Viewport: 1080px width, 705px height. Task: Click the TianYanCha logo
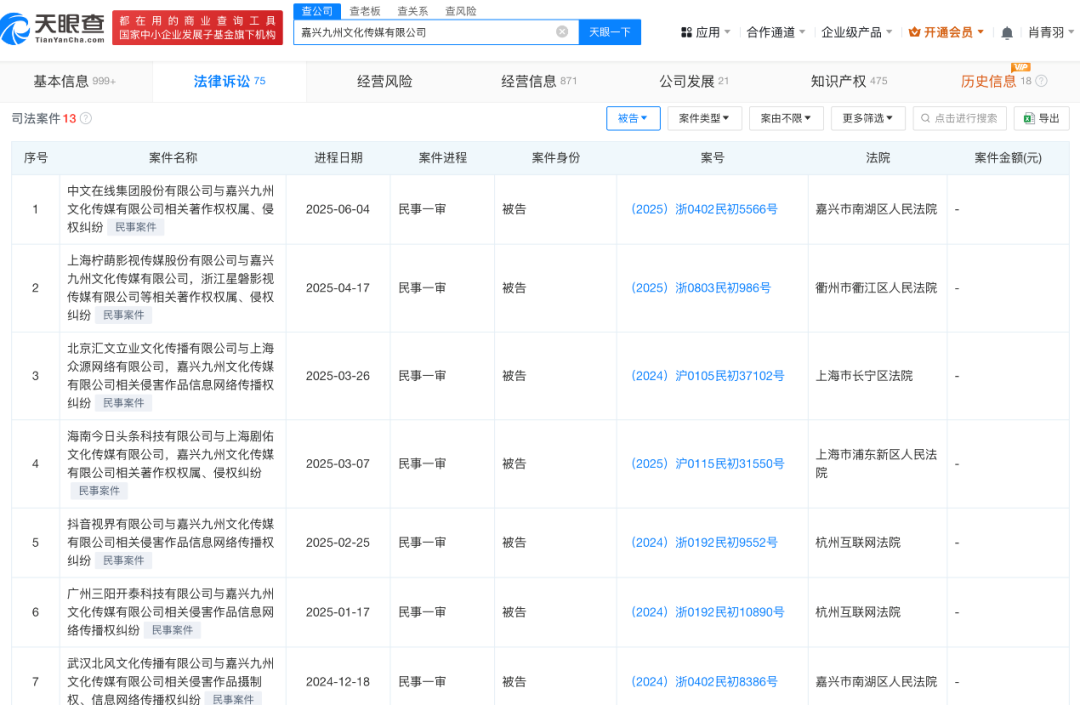[53, 28]
